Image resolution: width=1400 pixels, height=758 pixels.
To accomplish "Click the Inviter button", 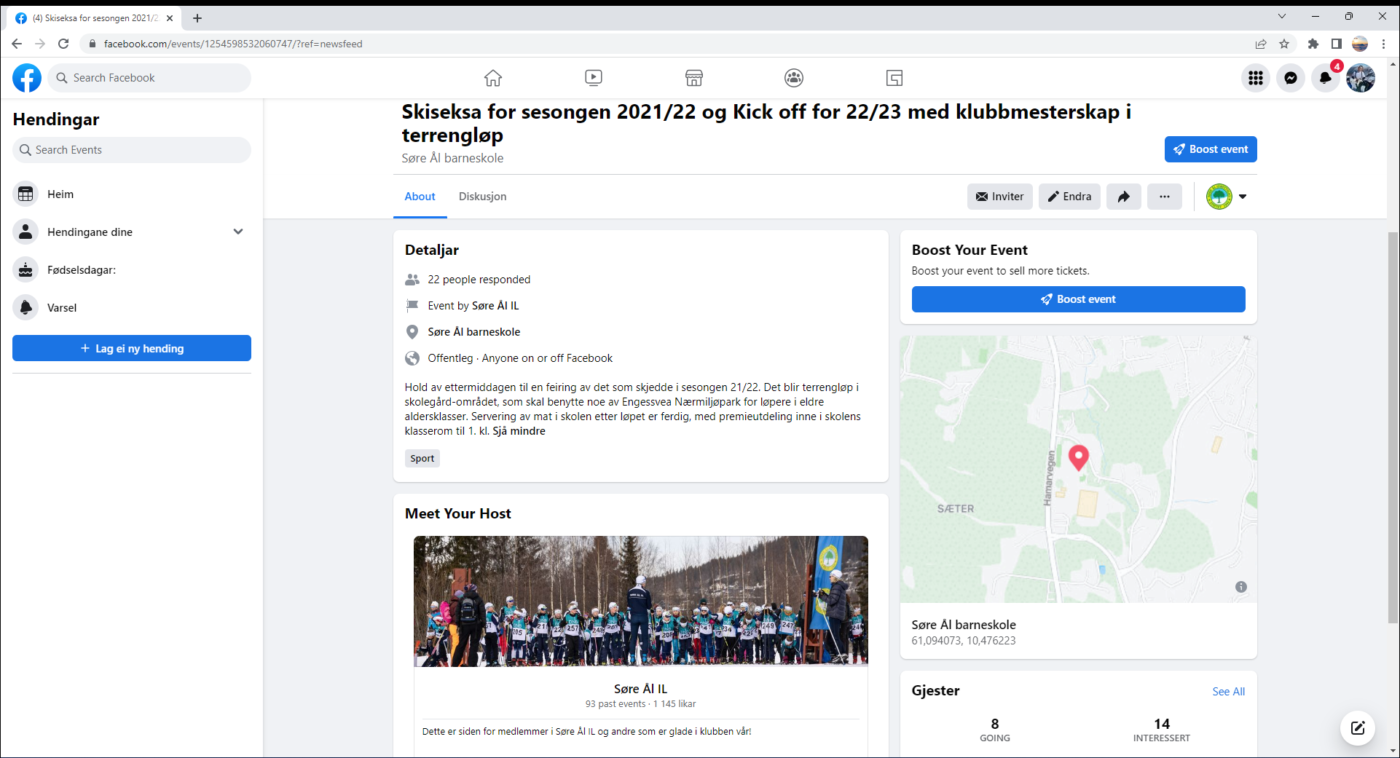I will click(1000, 197).
